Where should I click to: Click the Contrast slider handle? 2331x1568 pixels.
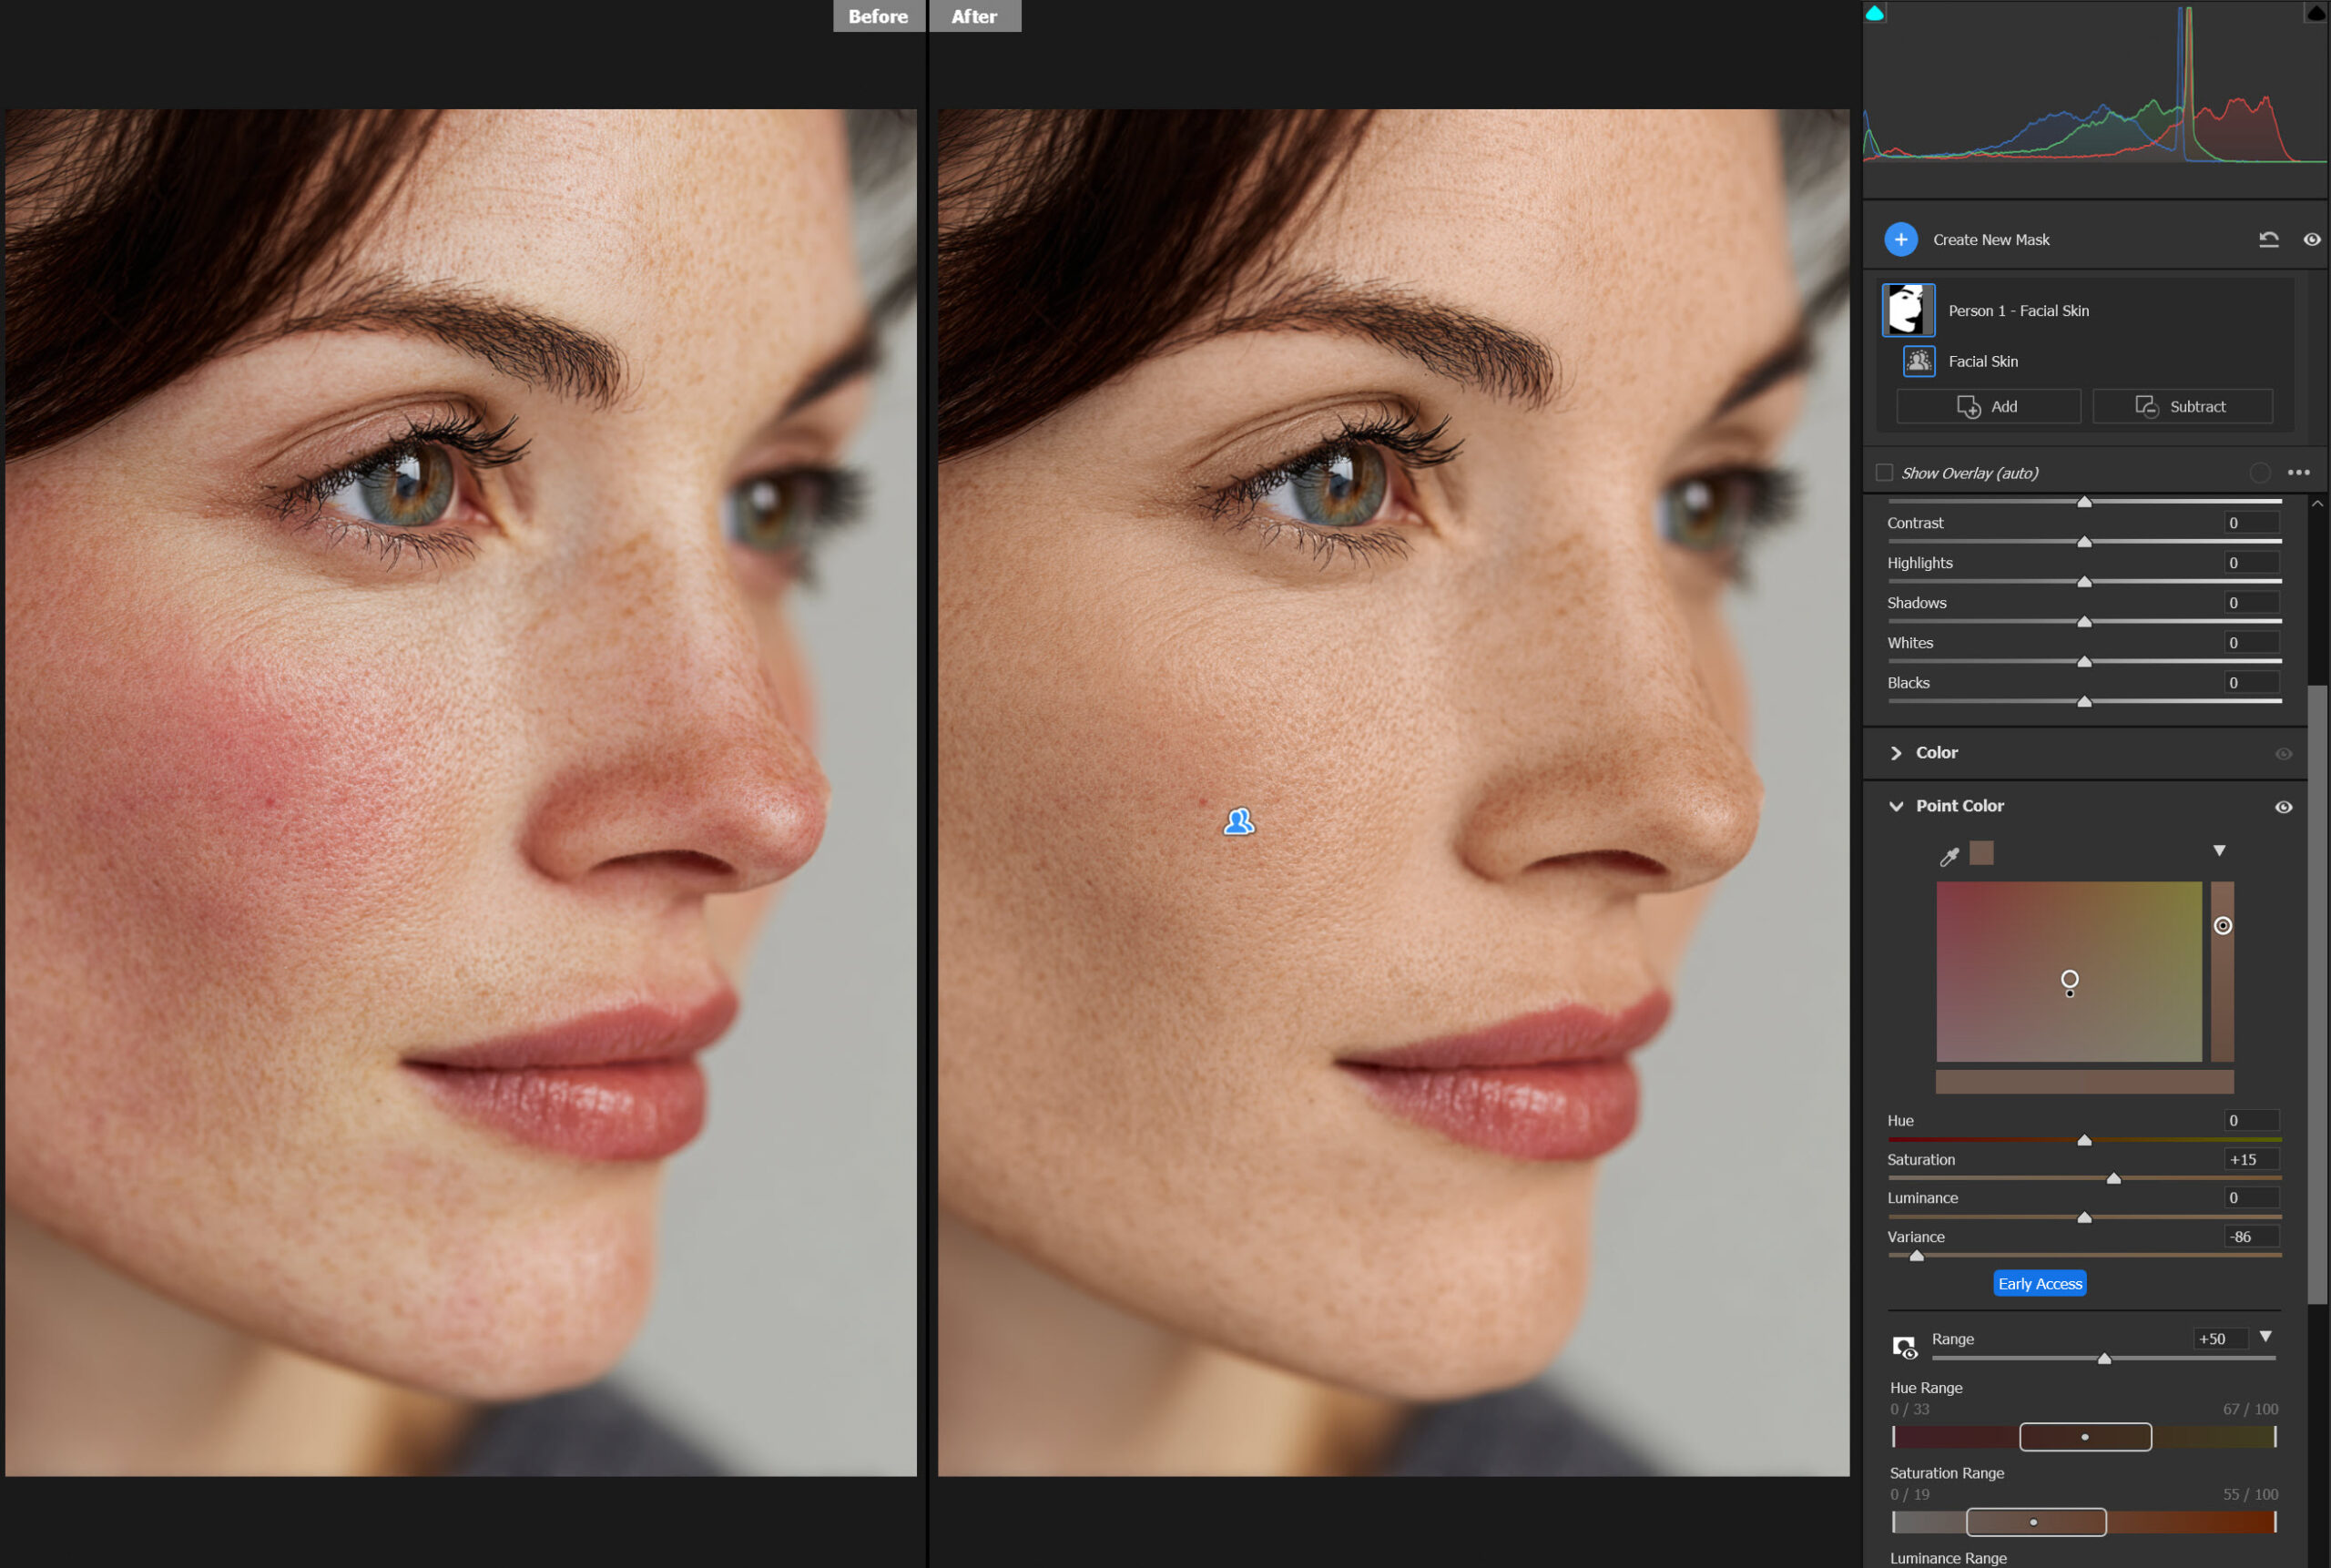tap(2084, 541)
